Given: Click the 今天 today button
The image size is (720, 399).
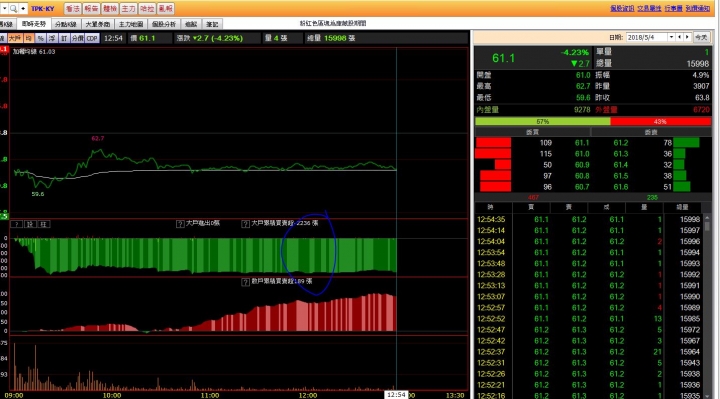Looking at the screenshot, I should (701, 37).
